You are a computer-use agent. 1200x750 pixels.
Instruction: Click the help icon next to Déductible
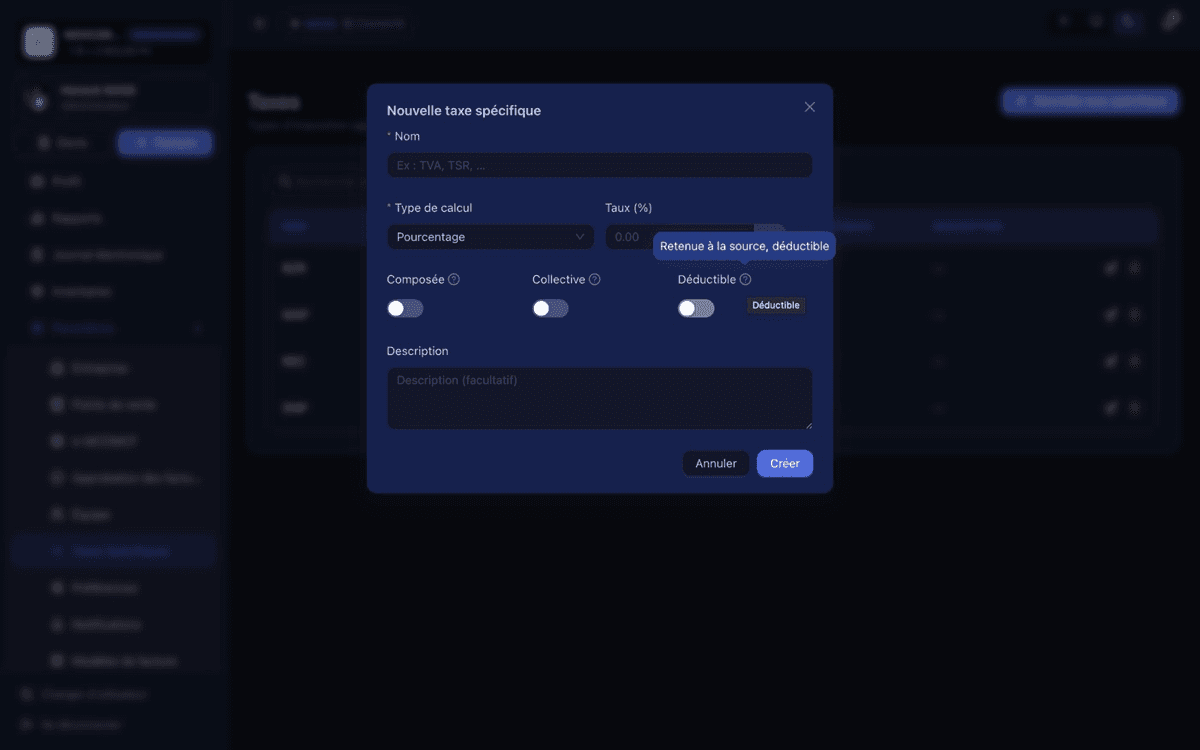pyautogui.click(x=745, y=280)
